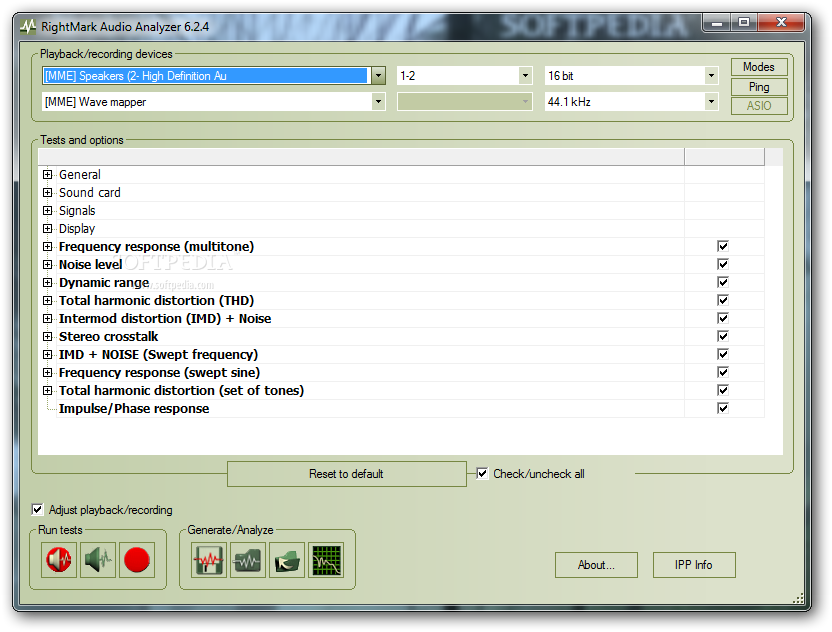The image size is (832, 632).
Task: Click the ASIO button
Action: (x=759, y=106)
